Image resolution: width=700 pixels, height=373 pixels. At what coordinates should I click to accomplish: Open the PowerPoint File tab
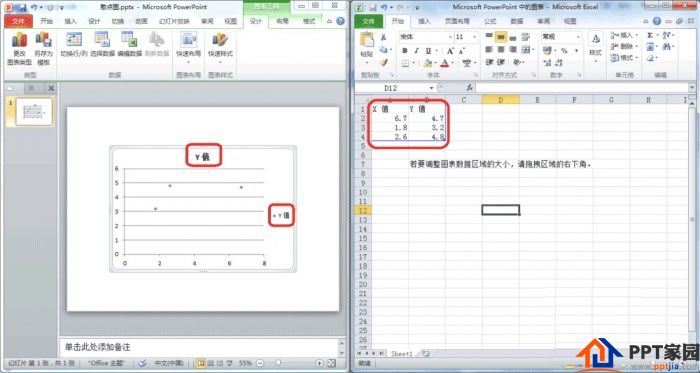[x=18, y=21]
